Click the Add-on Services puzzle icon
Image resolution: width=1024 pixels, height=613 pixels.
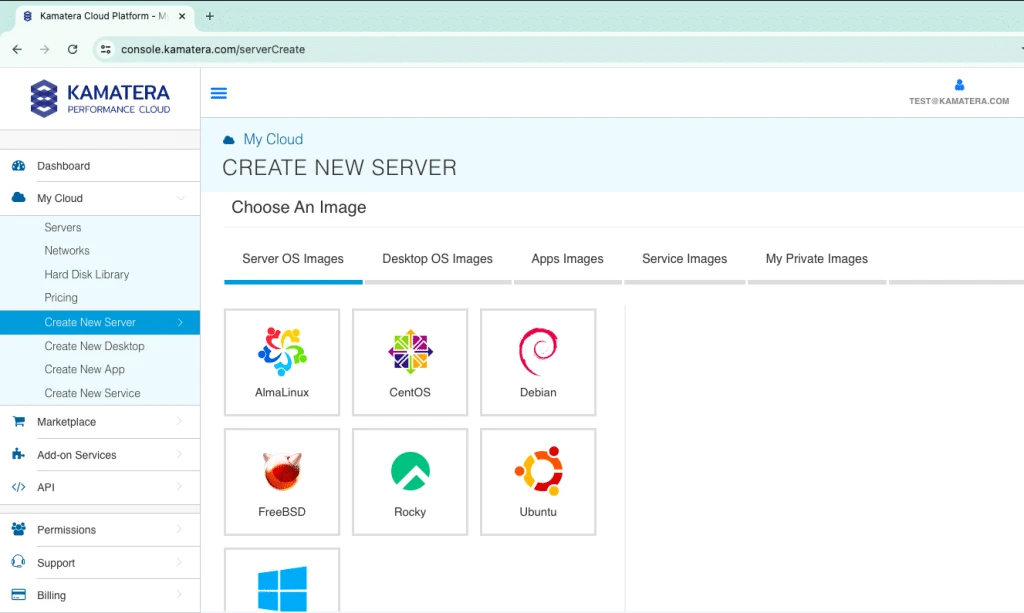coord(18,454)
